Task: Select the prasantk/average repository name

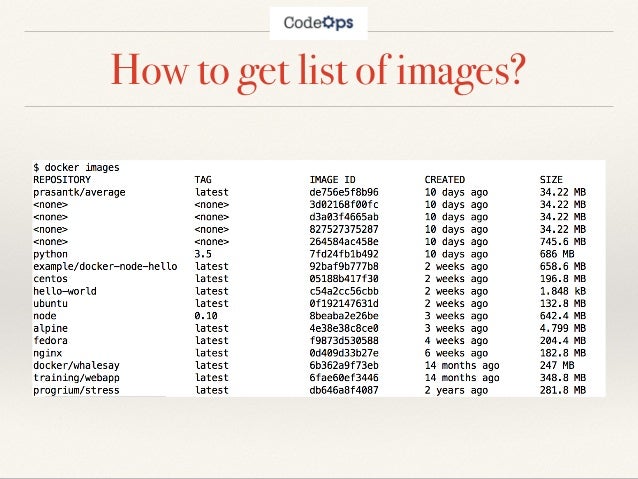Action: point(79,192)
